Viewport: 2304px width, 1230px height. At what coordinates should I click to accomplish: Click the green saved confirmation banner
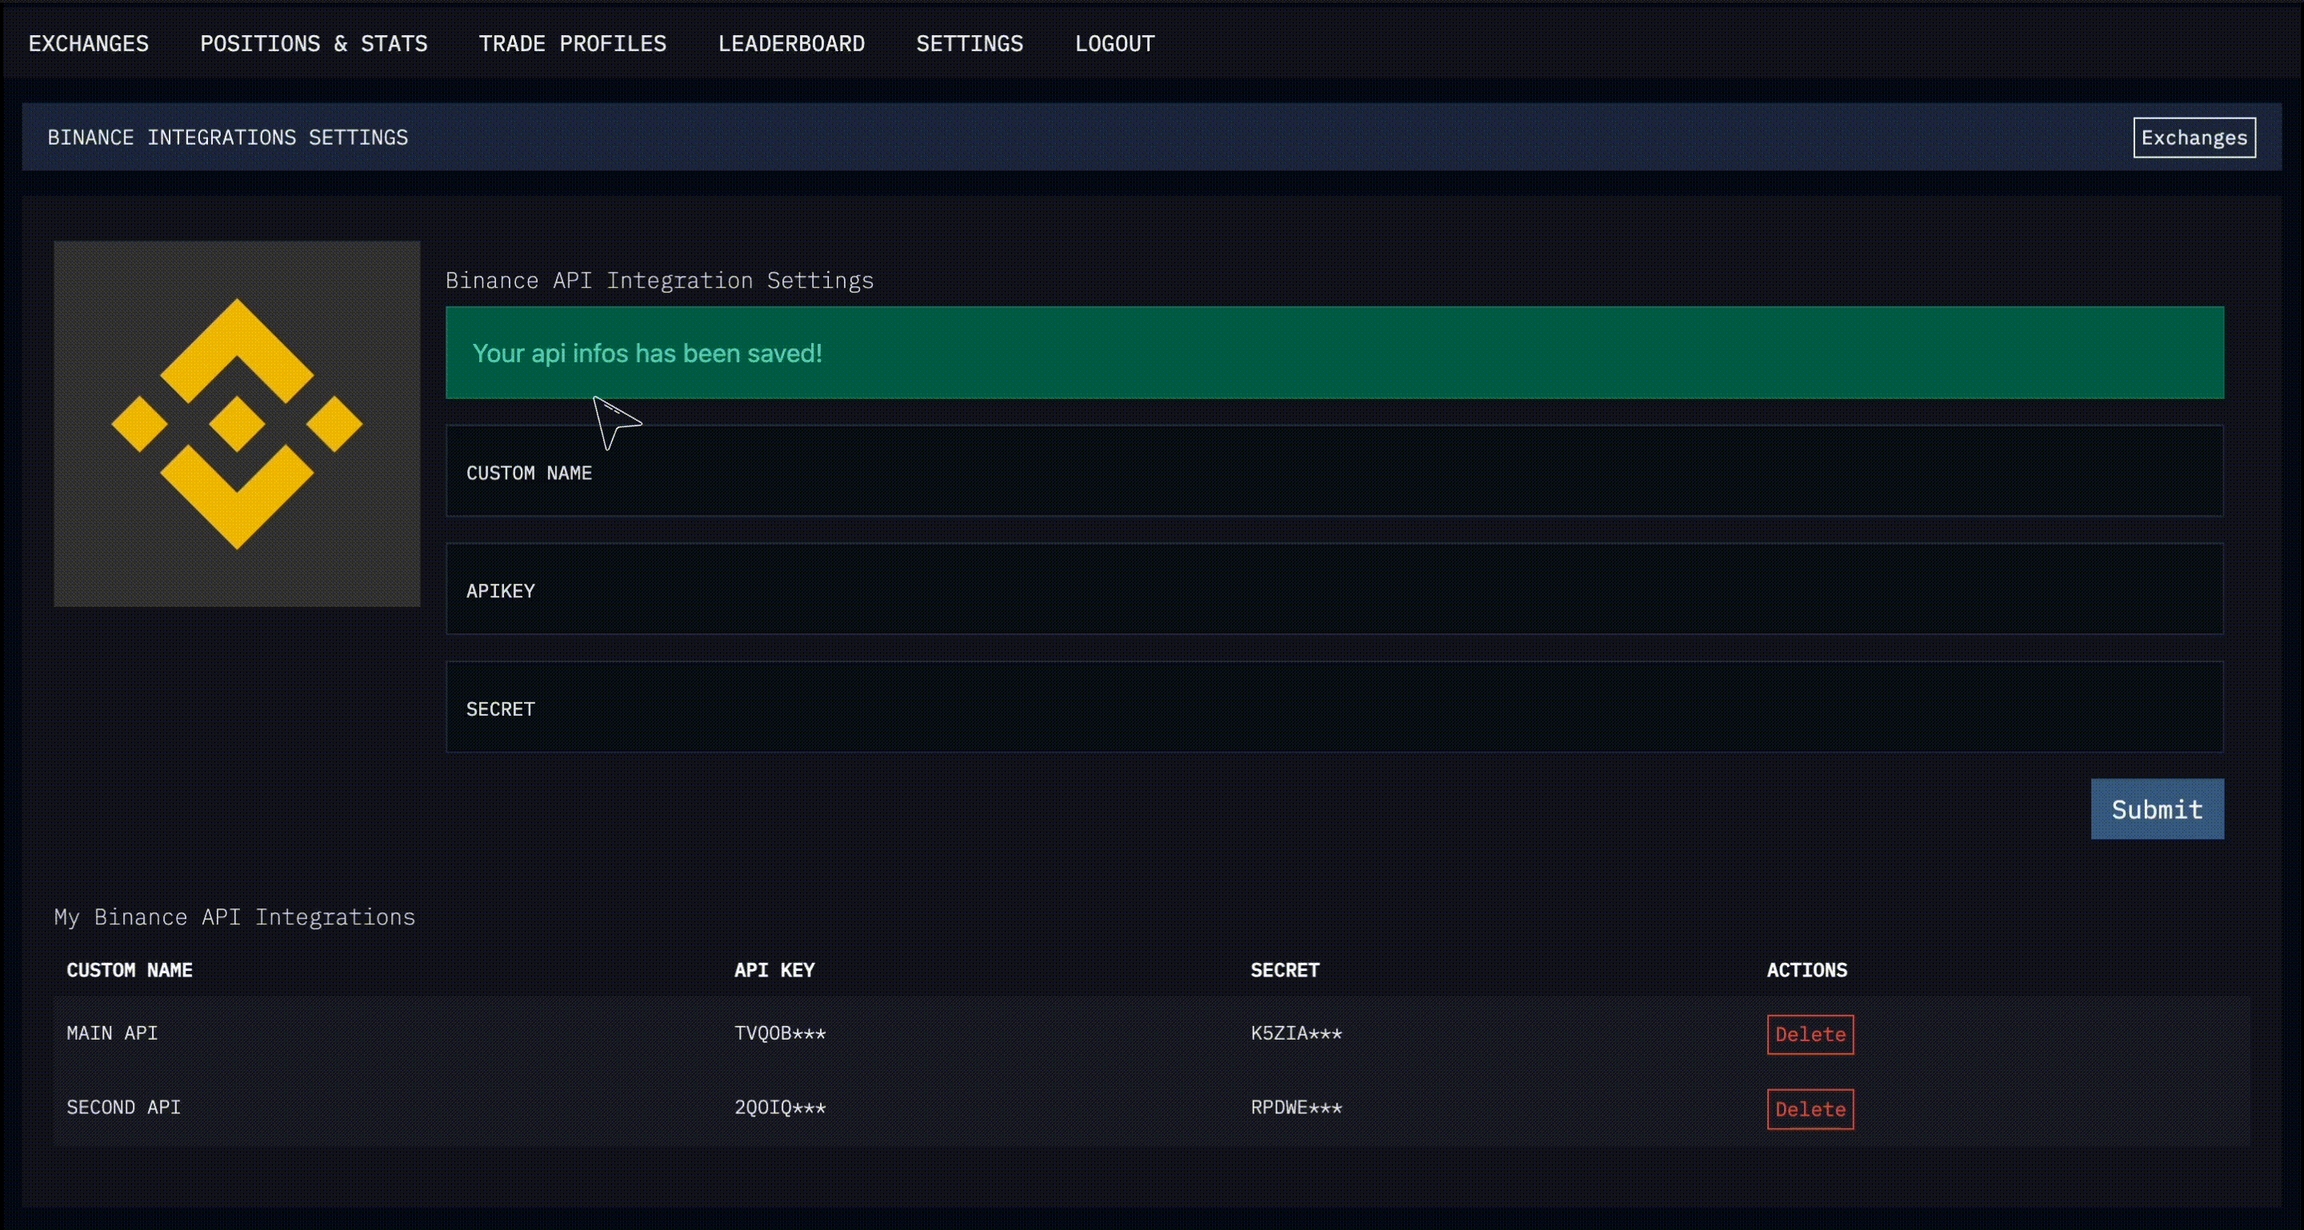(1334, 353)
